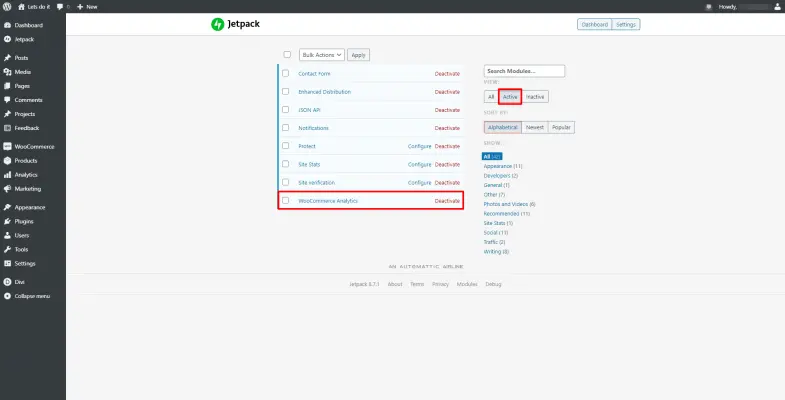This screenshot has width=785, height=400.
Task: Check the Enhanced Distribution checkbox
Action: [x=285, y=92]
